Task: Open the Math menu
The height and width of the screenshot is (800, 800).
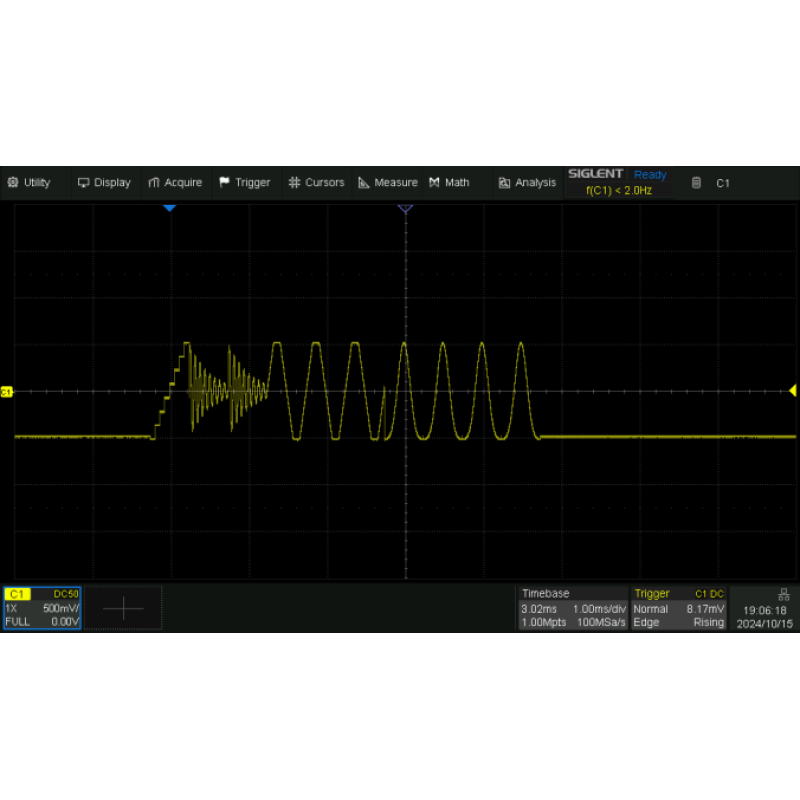Action: pyautogui.click(x=449, y=183)
